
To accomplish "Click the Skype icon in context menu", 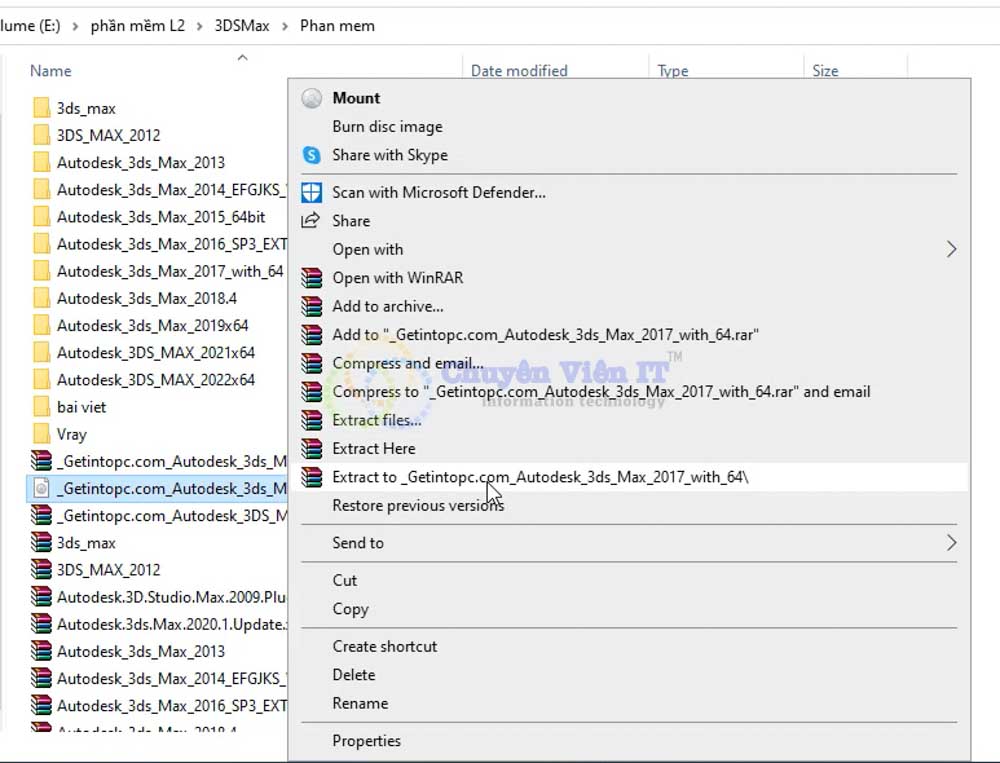I will click(x=311, y=155).
